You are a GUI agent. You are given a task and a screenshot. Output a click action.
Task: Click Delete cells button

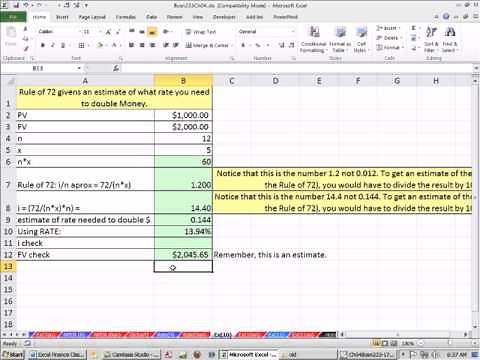pos(389,38)
